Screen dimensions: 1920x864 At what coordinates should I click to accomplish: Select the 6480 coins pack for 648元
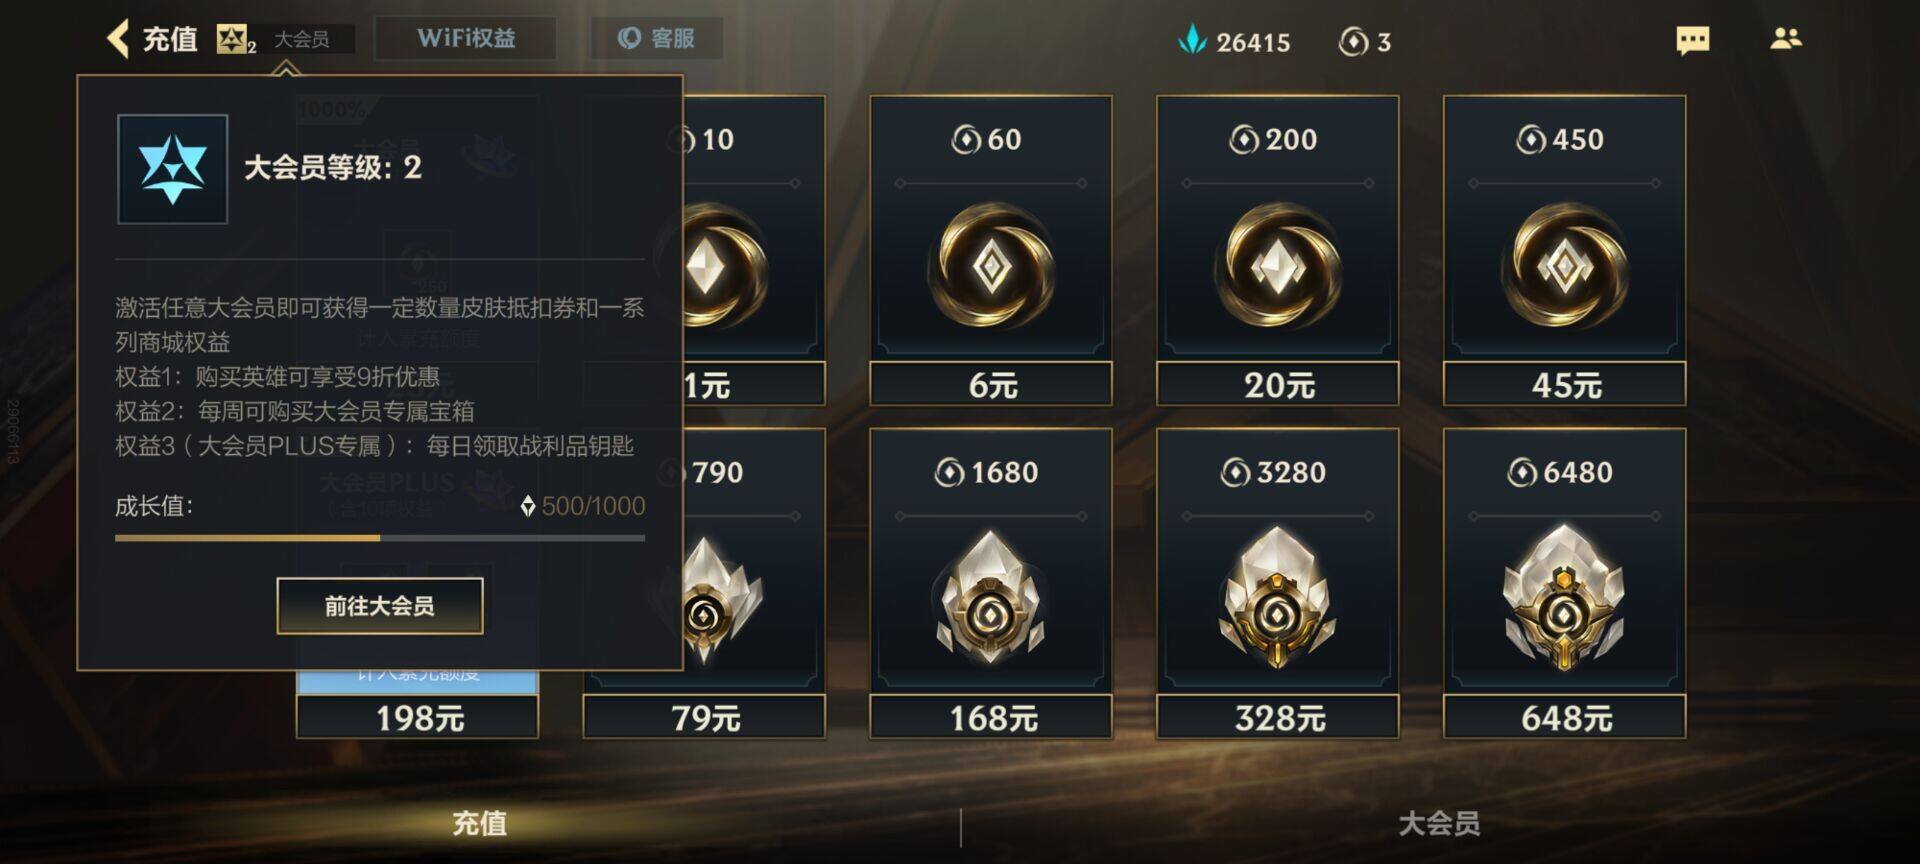[x=1564, y=584]
